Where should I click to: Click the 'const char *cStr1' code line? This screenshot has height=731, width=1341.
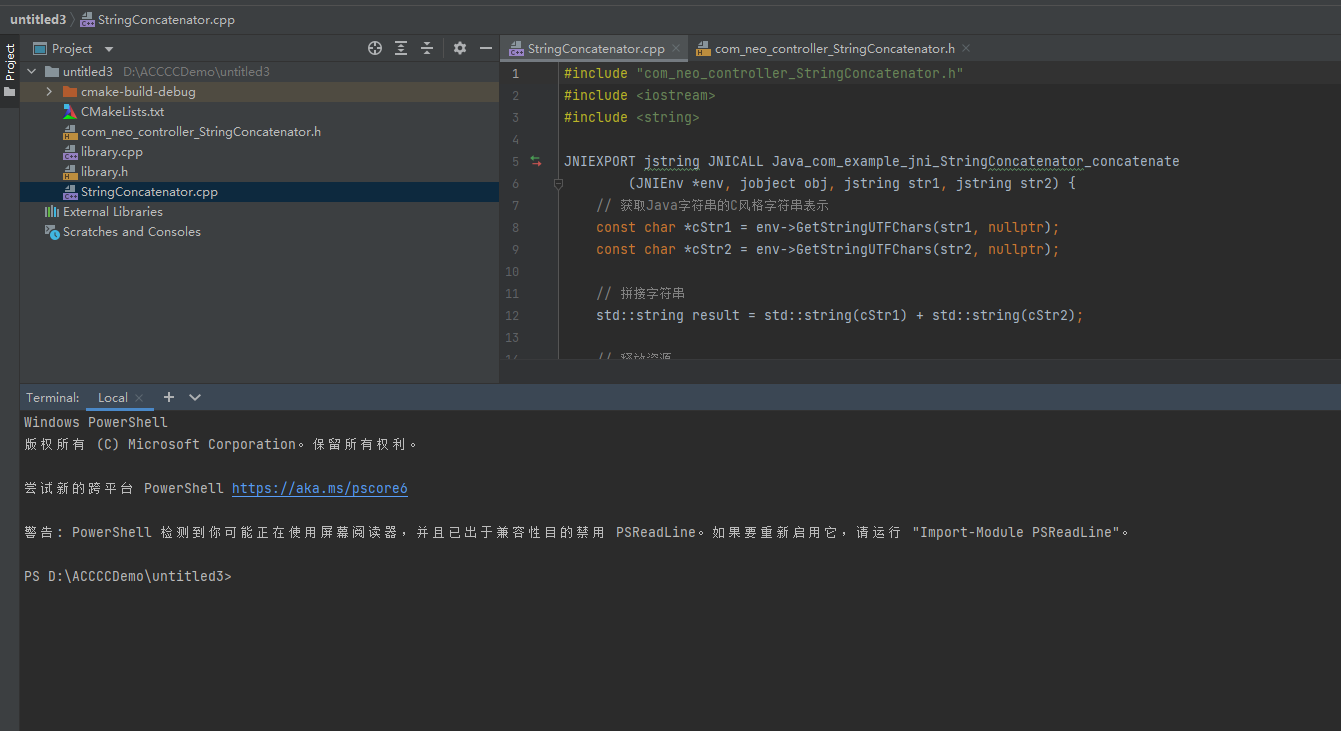coord(828,228)
